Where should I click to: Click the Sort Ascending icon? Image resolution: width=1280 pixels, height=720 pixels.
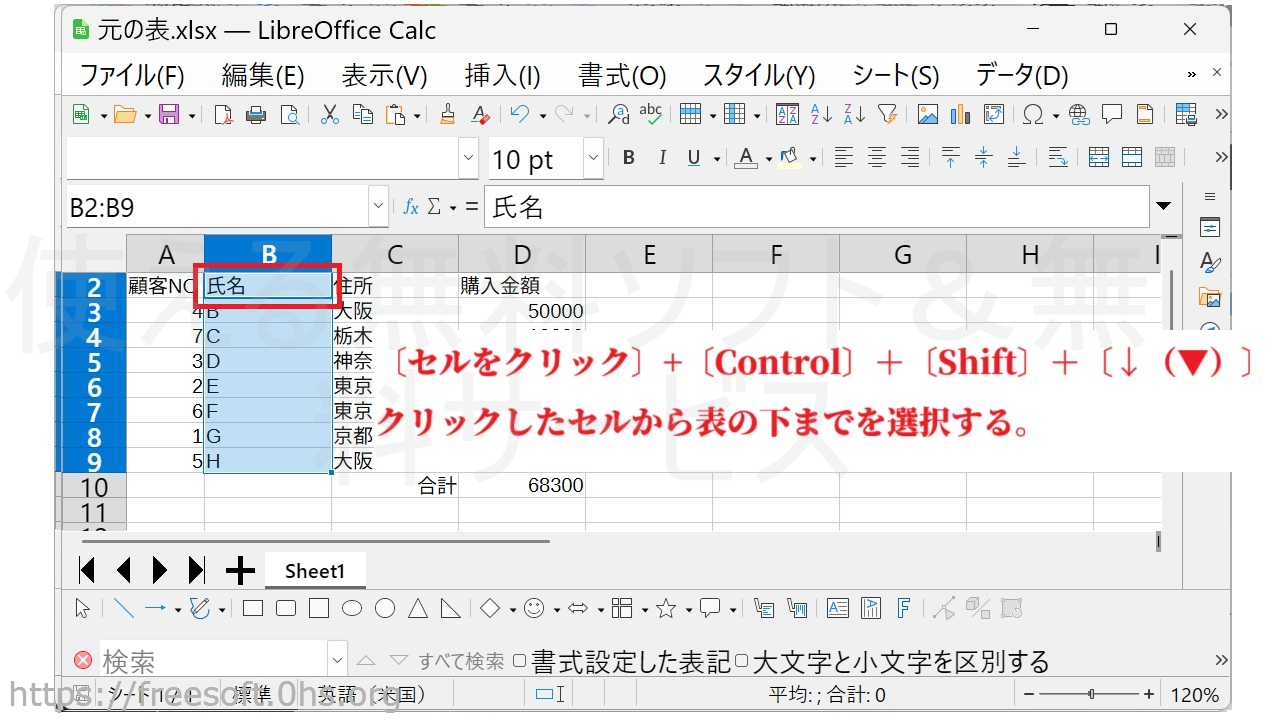pyautogui.click(x=821, y=114)
